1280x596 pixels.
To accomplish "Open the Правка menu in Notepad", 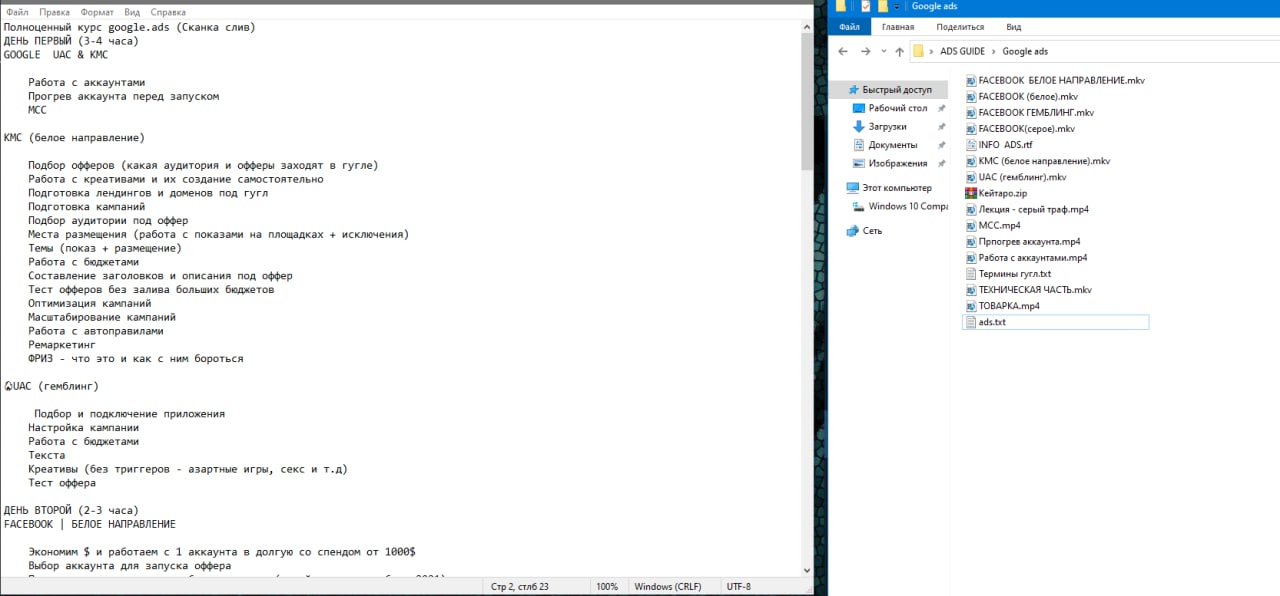I will [54, 13].
